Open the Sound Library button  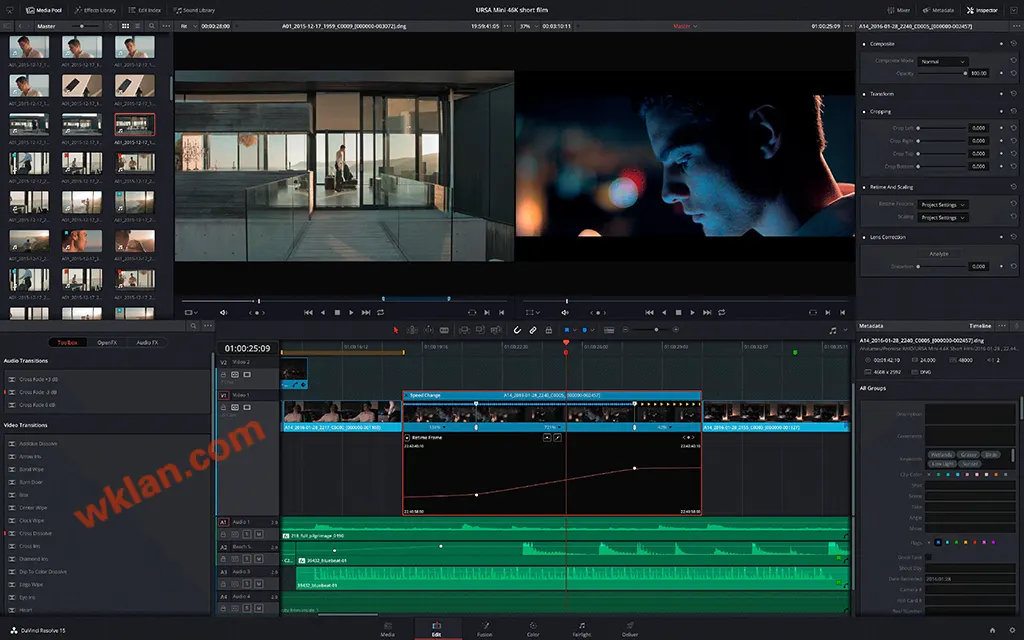pos(194,10)
